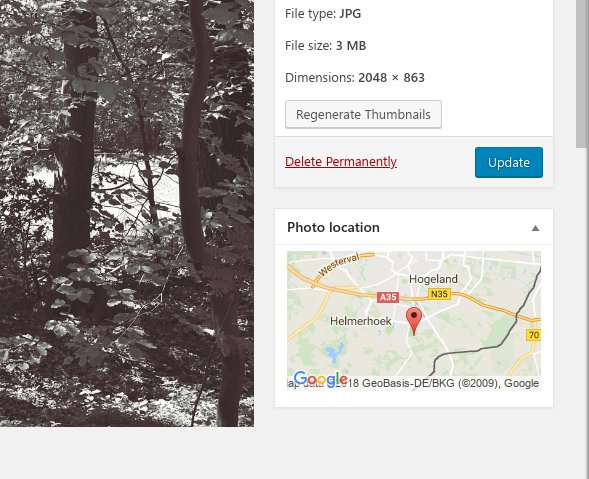Click the blue lake on the map
Screen dimensions: 589x479
tap(334, 352)
